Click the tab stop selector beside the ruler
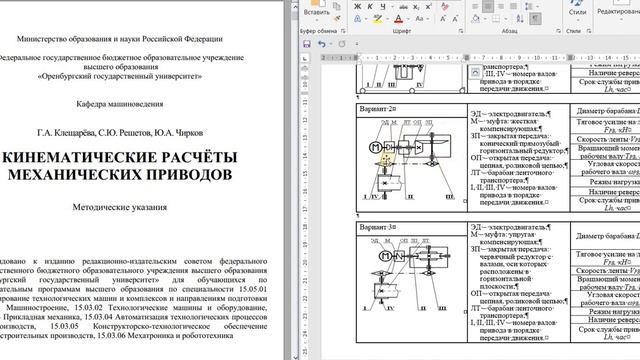 point(305,58)
